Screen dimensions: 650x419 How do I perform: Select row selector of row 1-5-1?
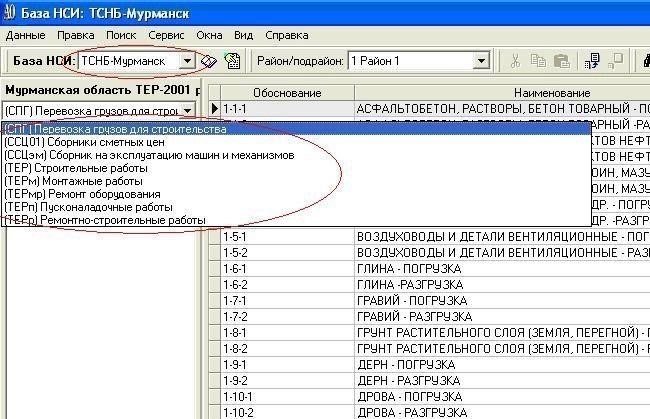click(214, 237)
